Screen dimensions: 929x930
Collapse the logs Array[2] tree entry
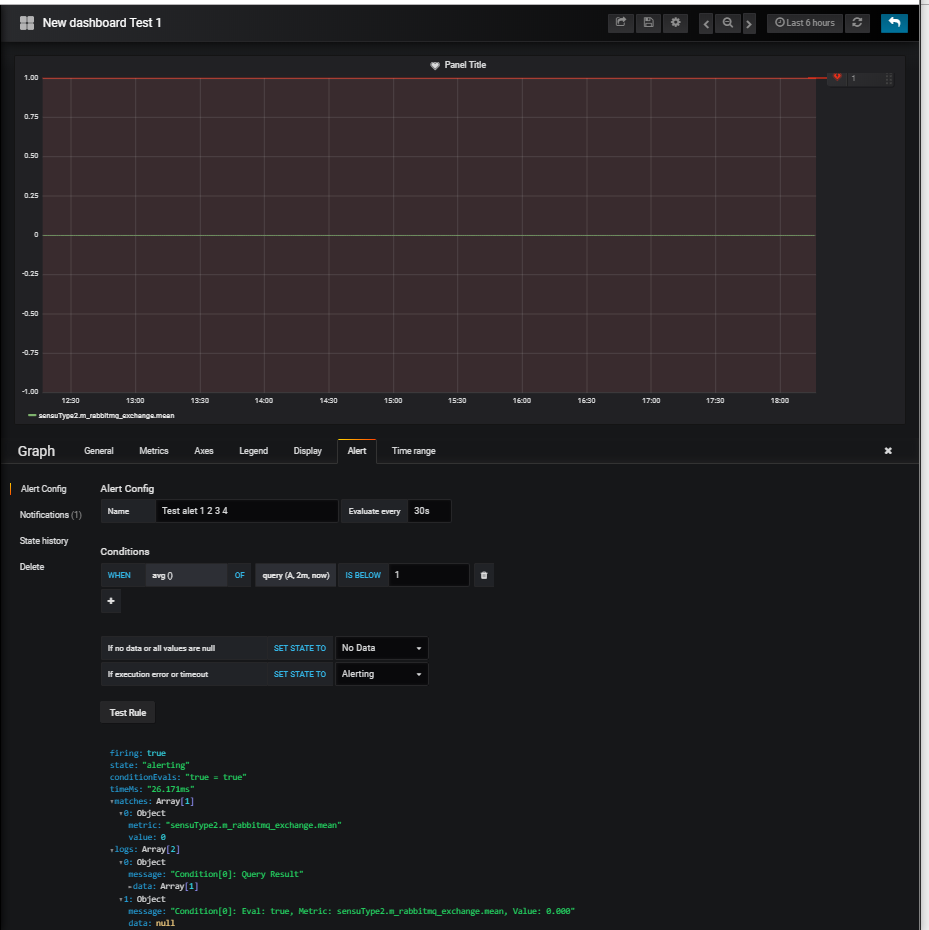tap(110, 848)
